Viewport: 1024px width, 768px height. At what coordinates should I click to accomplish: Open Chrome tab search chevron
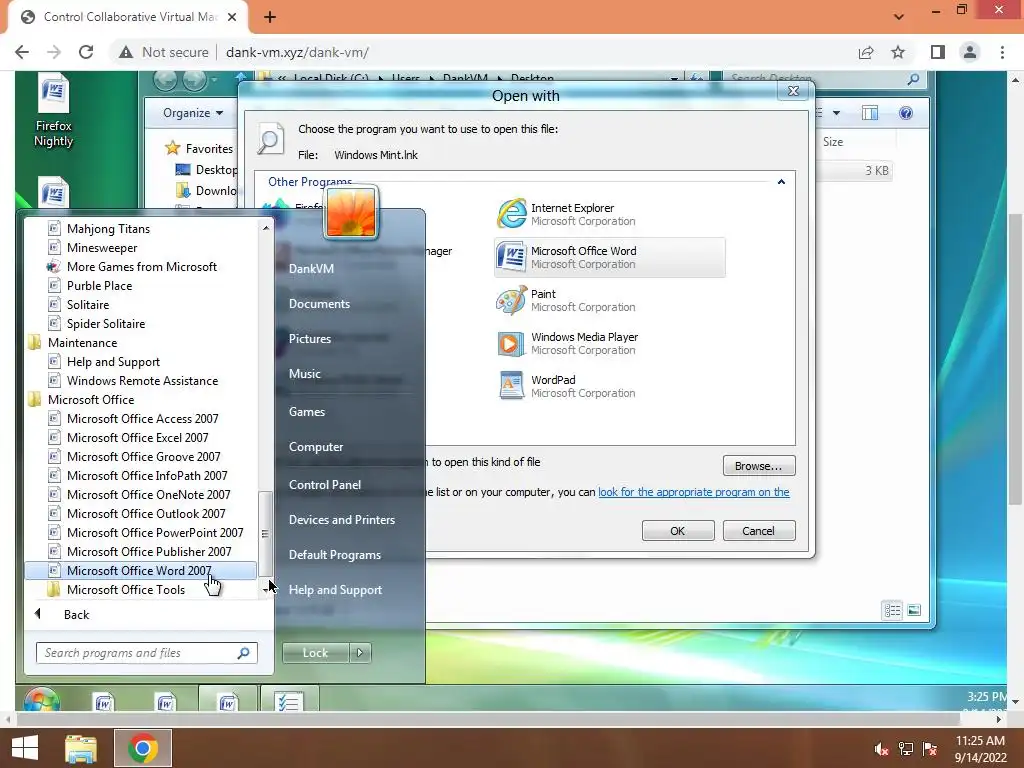coord(899,16)
